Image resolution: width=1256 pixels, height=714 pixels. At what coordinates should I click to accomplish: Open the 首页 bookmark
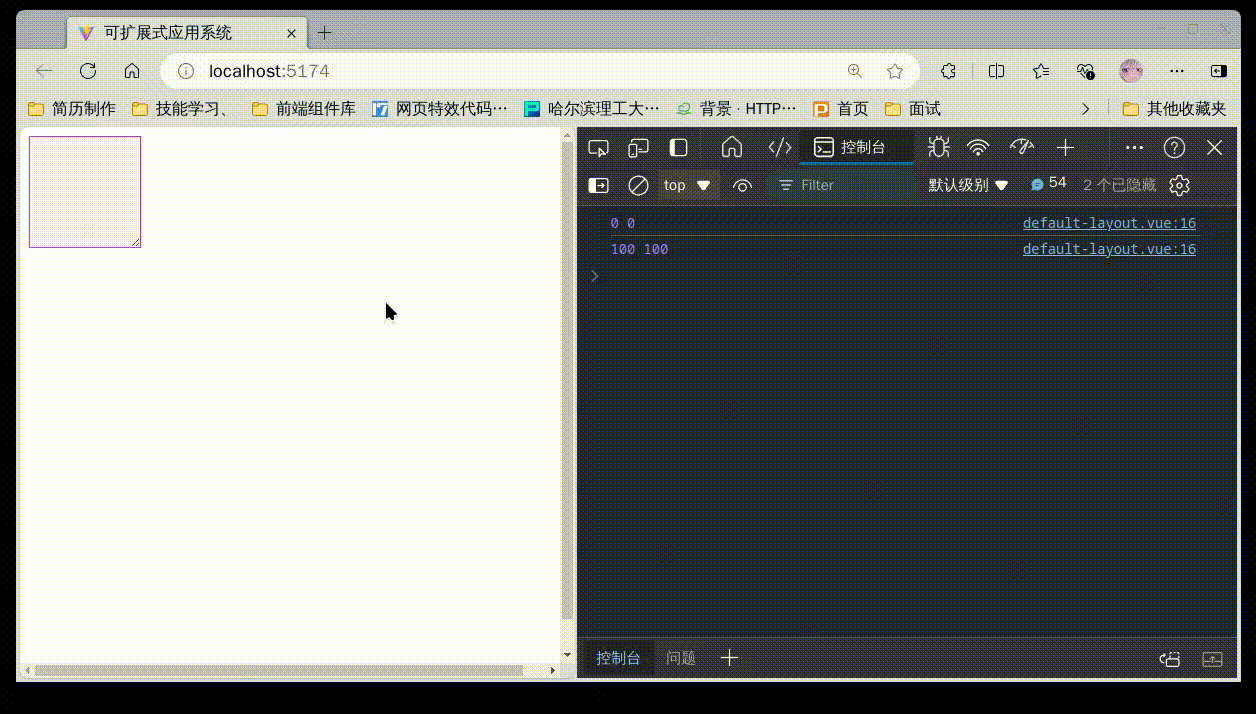(x=841, y=109)
